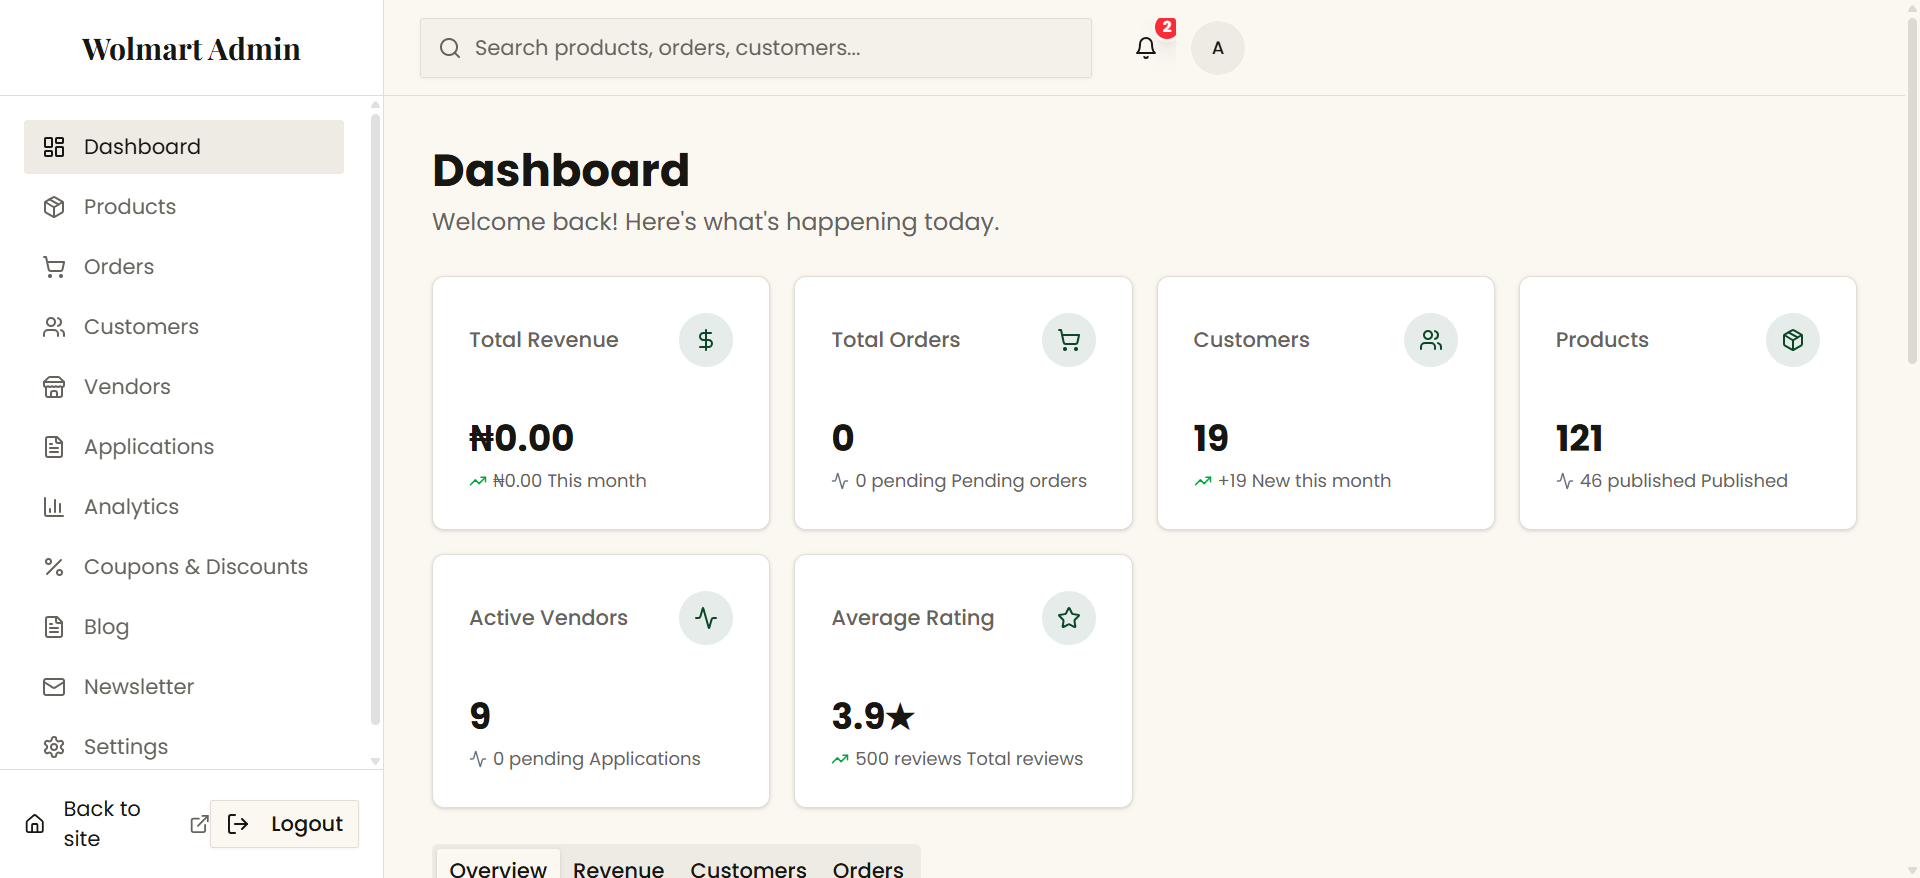1920x878 pixels.
Task: Click the Wolmart Admin logo title
Action: [x=191, y=49]
